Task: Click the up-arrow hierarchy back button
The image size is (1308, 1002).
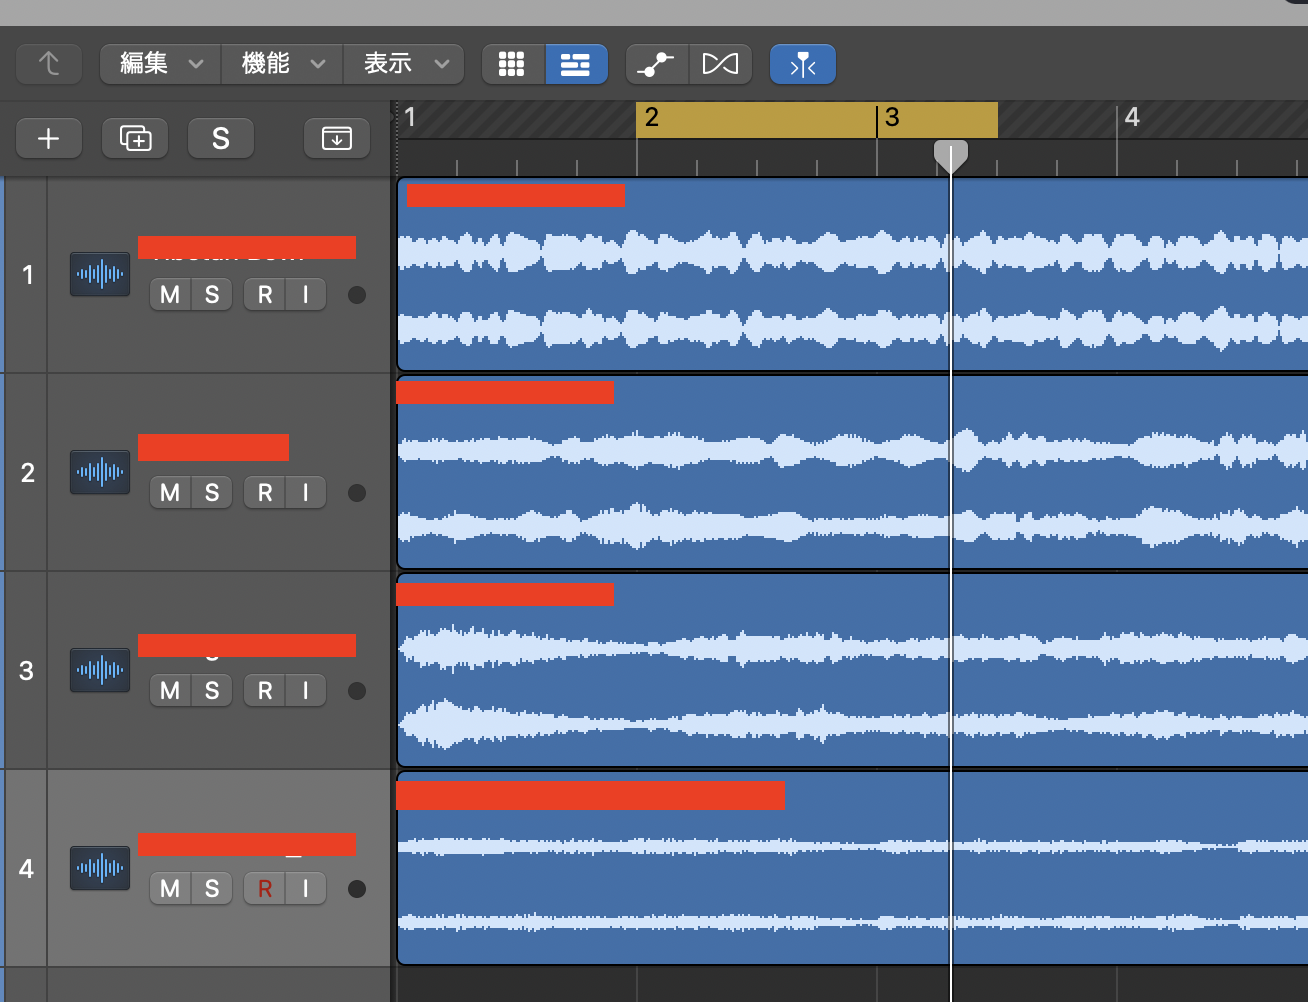Action: (49, 64)
